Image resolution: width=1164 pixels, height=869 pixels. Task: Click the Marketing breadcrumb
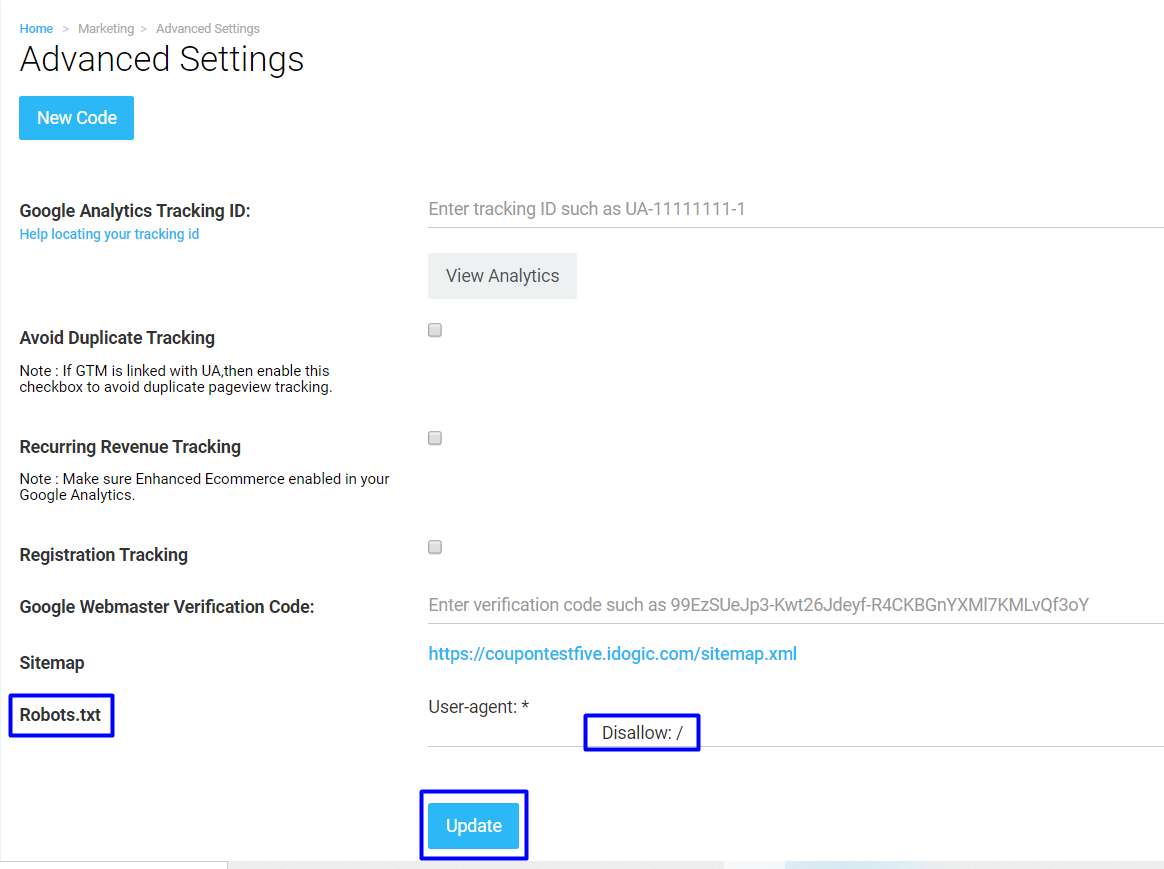click(x=106, y=29)
